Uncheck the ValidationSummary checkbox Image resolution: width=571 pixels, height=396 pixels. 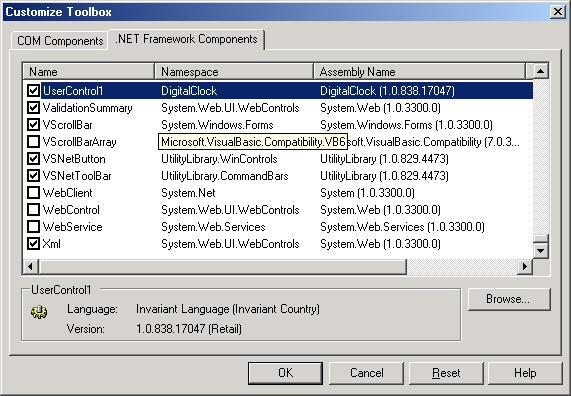[34, 107]
